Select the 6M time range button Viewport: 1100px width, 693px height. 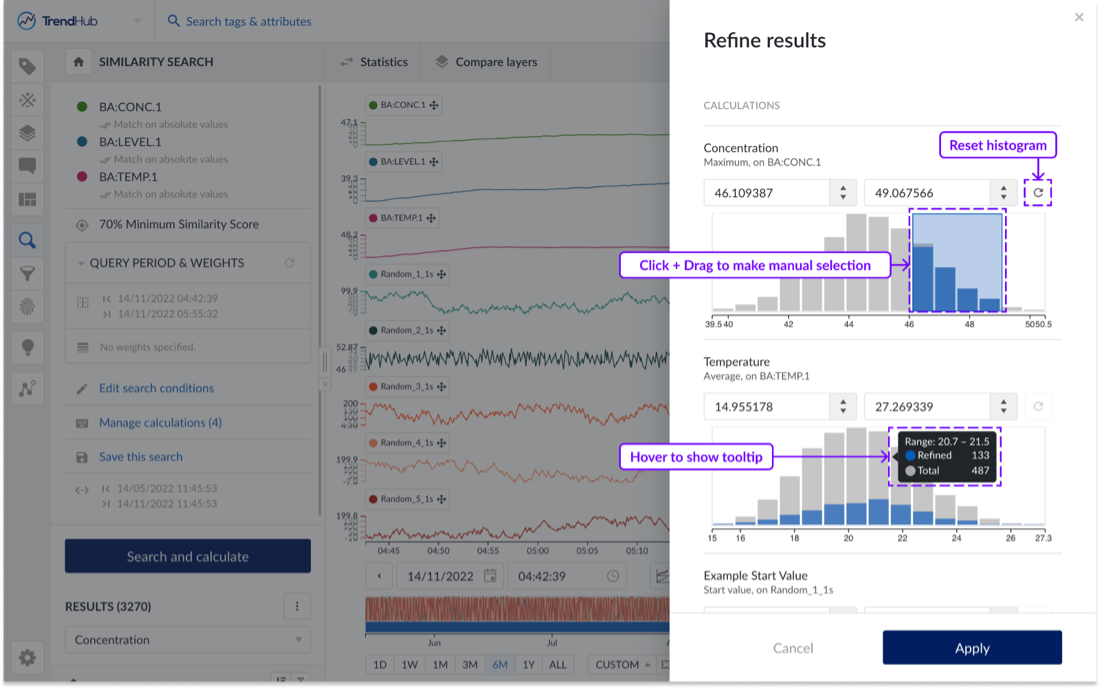point(499,665)
